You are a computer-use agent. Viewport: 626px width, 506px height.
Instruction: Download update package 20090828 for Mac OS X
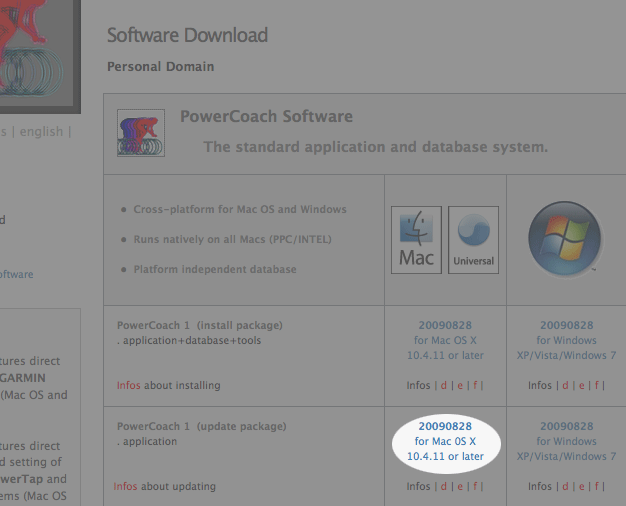445,441
